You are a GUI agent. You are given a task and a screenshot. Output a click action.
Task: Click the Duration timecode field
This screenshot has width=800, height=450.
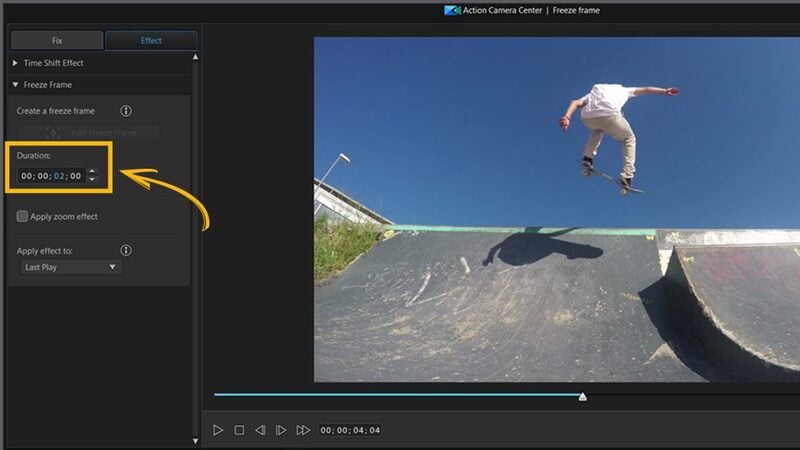tap(51, 176)
